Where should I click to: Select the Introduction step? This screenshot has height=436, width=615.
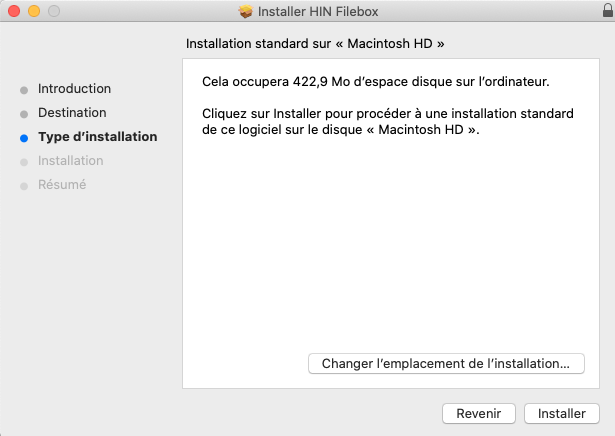[x=74, y=89]
